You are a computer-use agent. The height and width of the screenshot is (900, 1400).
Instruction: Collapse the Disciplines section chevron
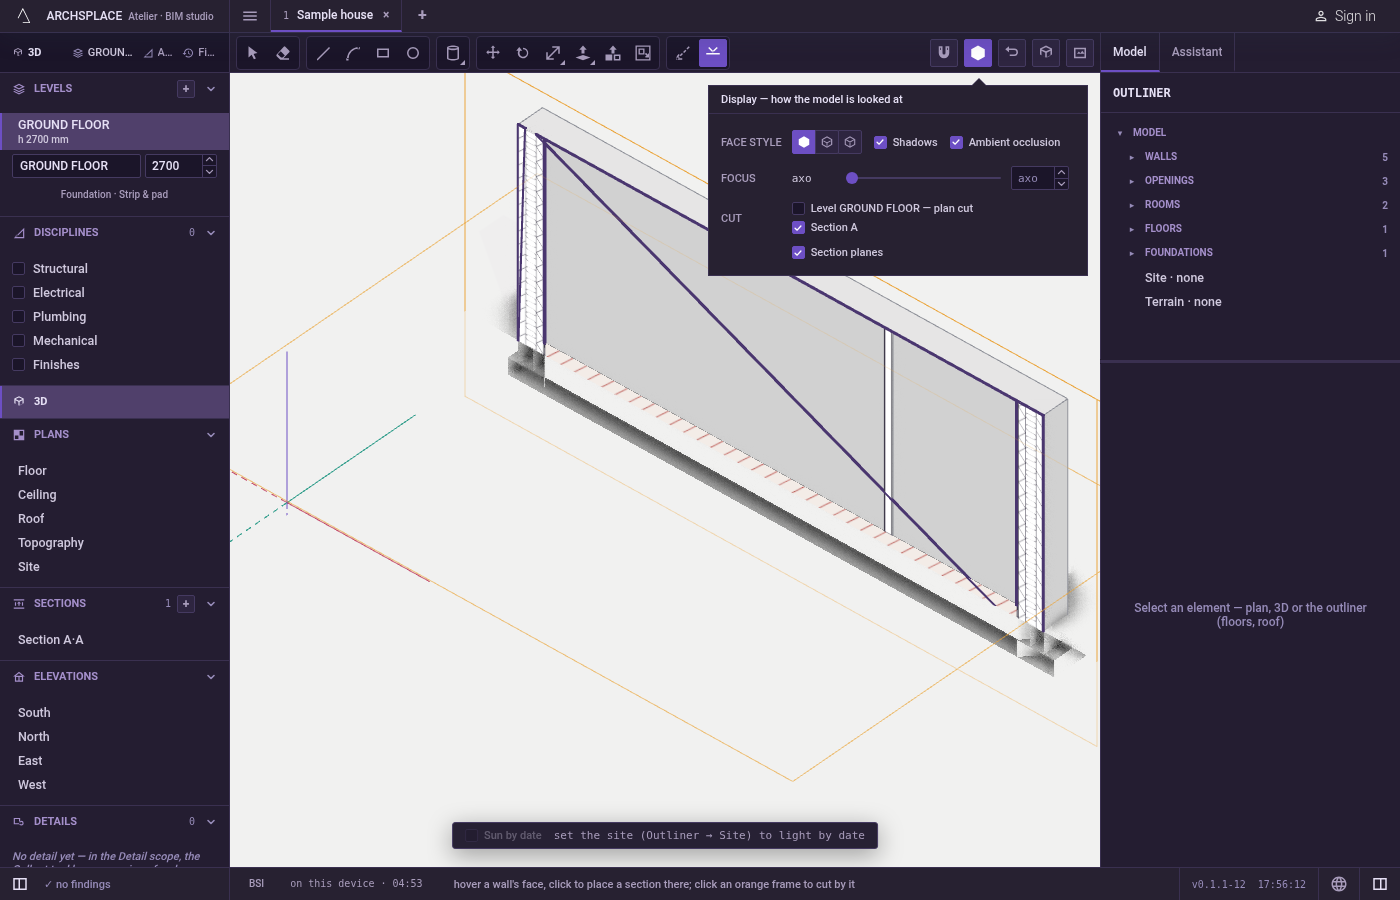click(x=211, y=233)
